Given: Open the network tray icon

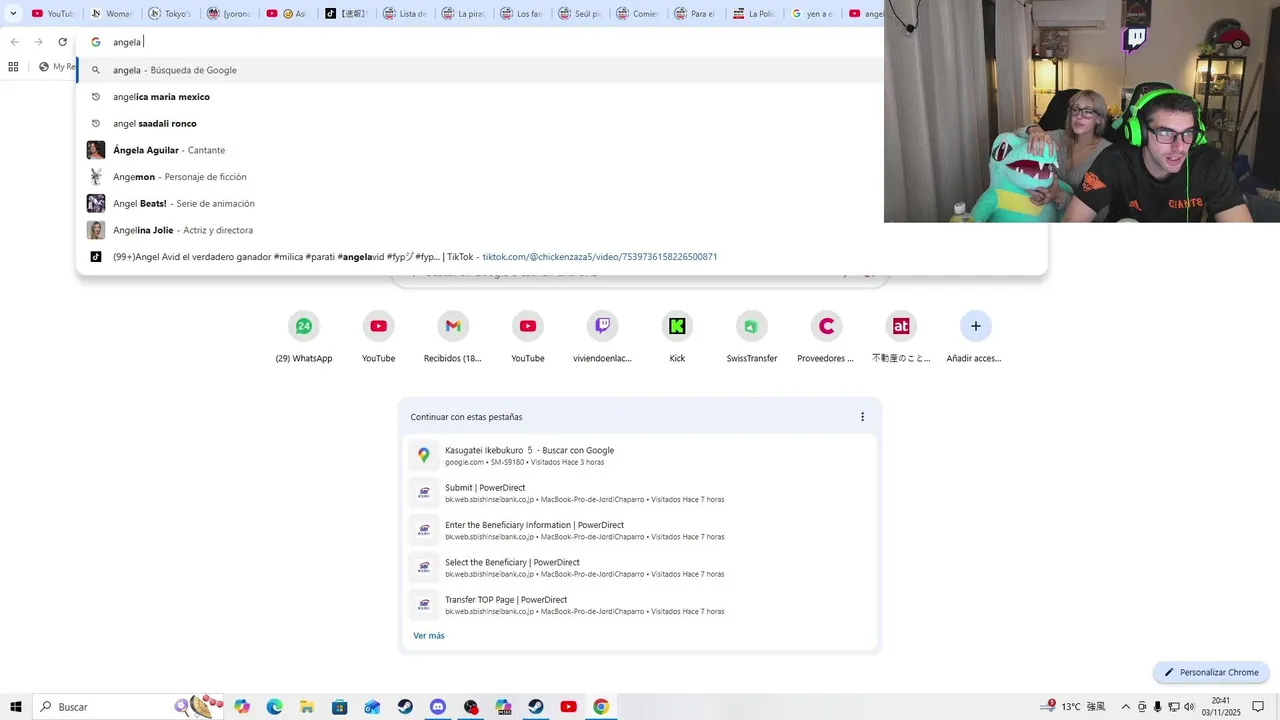Looking at the screenshot, I should pyautogui.click(x=1174, y=707).
